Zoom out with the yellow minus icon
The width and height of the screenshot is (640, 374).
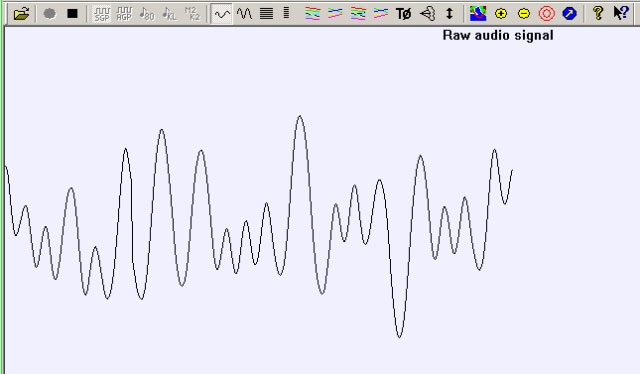click(524, 14)
